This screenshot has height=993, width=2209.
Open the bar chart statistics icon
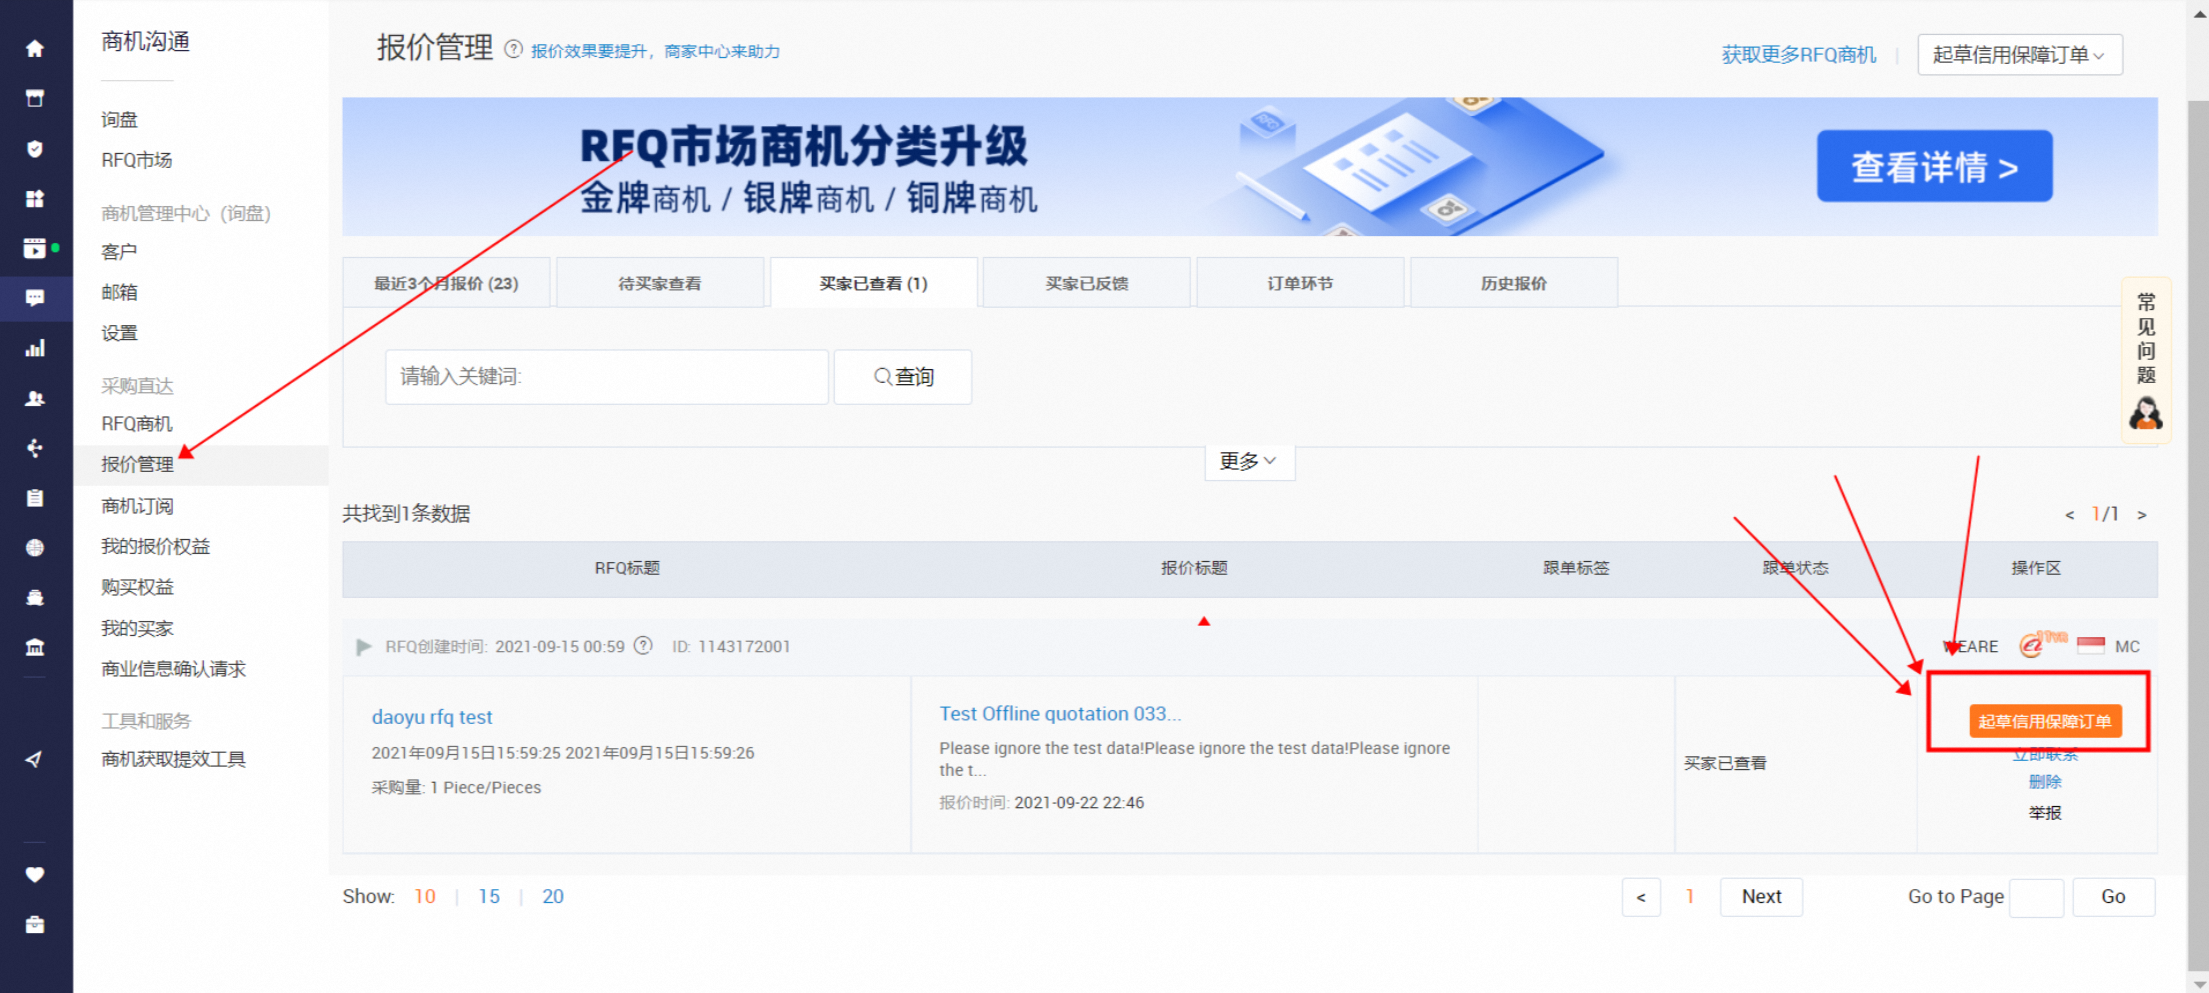(x=35, y=347)
